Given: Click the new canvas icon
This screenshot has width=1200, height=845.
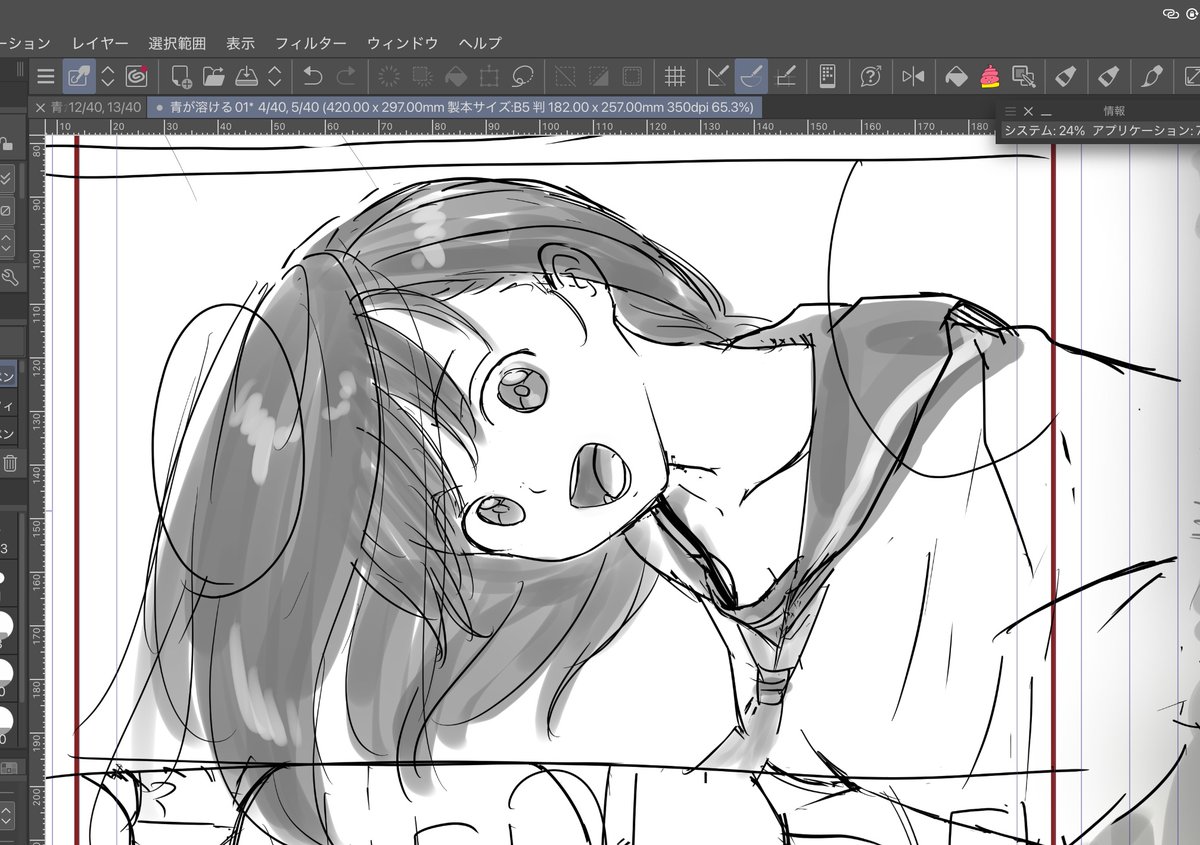Looking at the screenshot, I should pyautogui.click(x=180, y=76).
